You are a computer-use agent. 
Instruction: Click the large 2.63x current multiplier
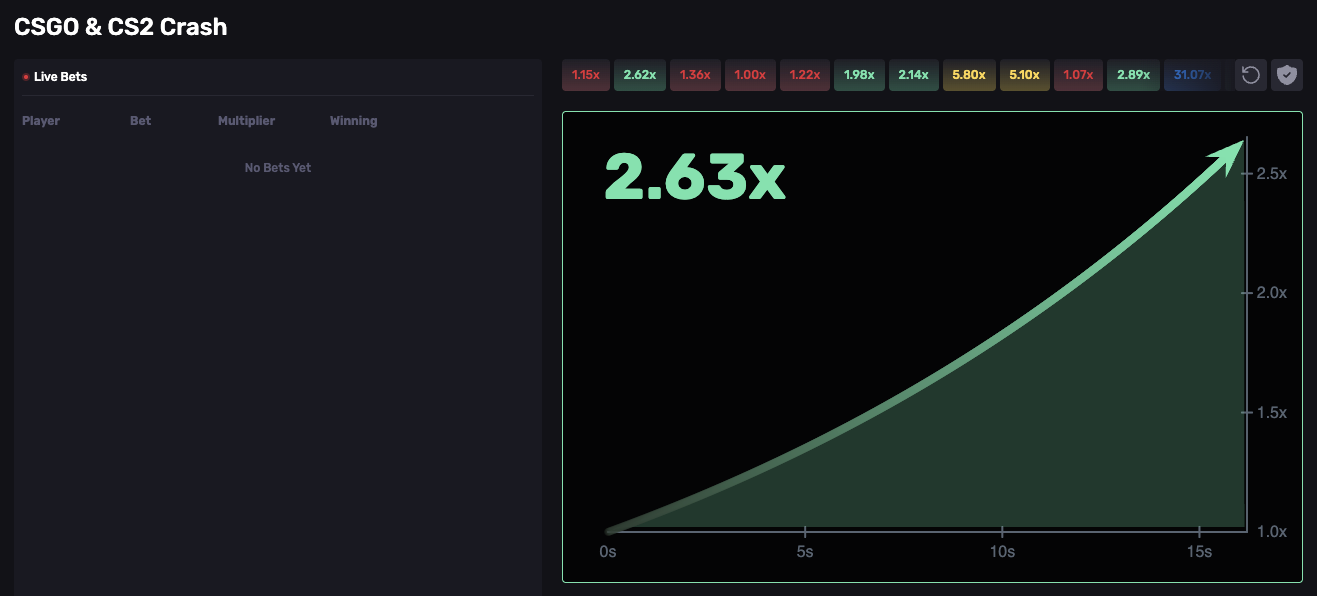pyautogui.click(x=695, y=177)
